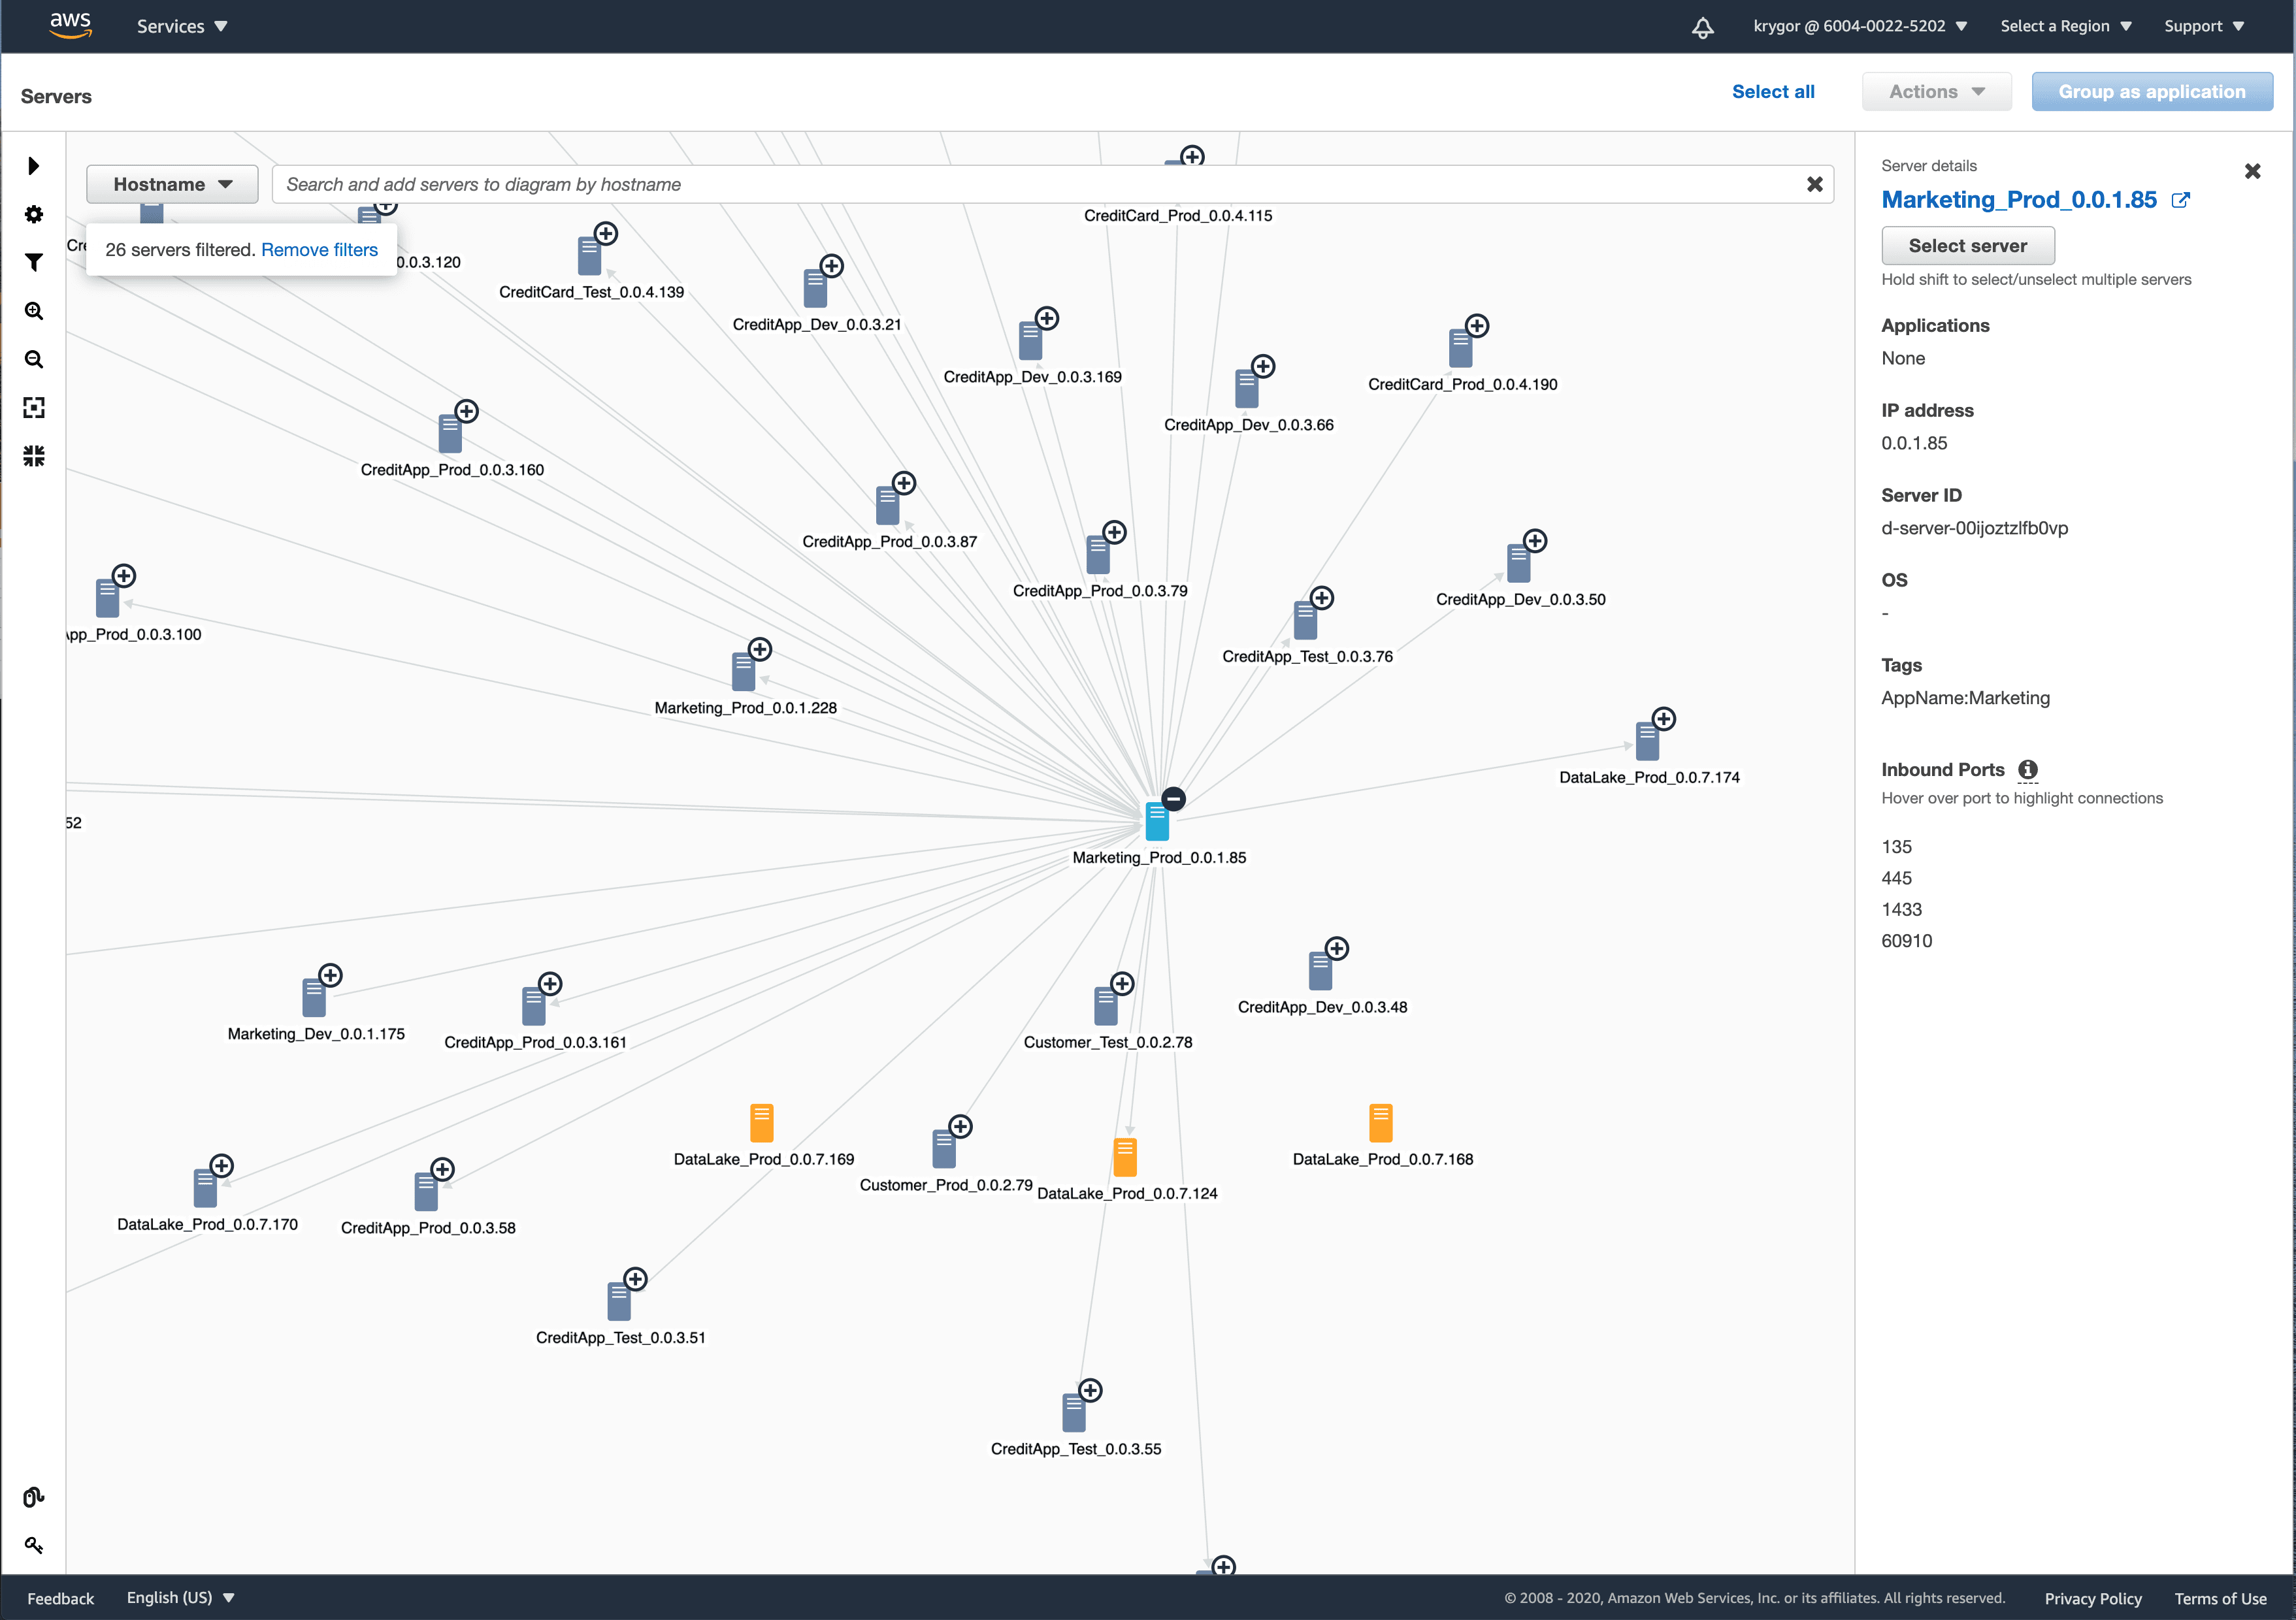Open the Actions dropdown
2296x1620 pixels.
(x=1936, y=91)
